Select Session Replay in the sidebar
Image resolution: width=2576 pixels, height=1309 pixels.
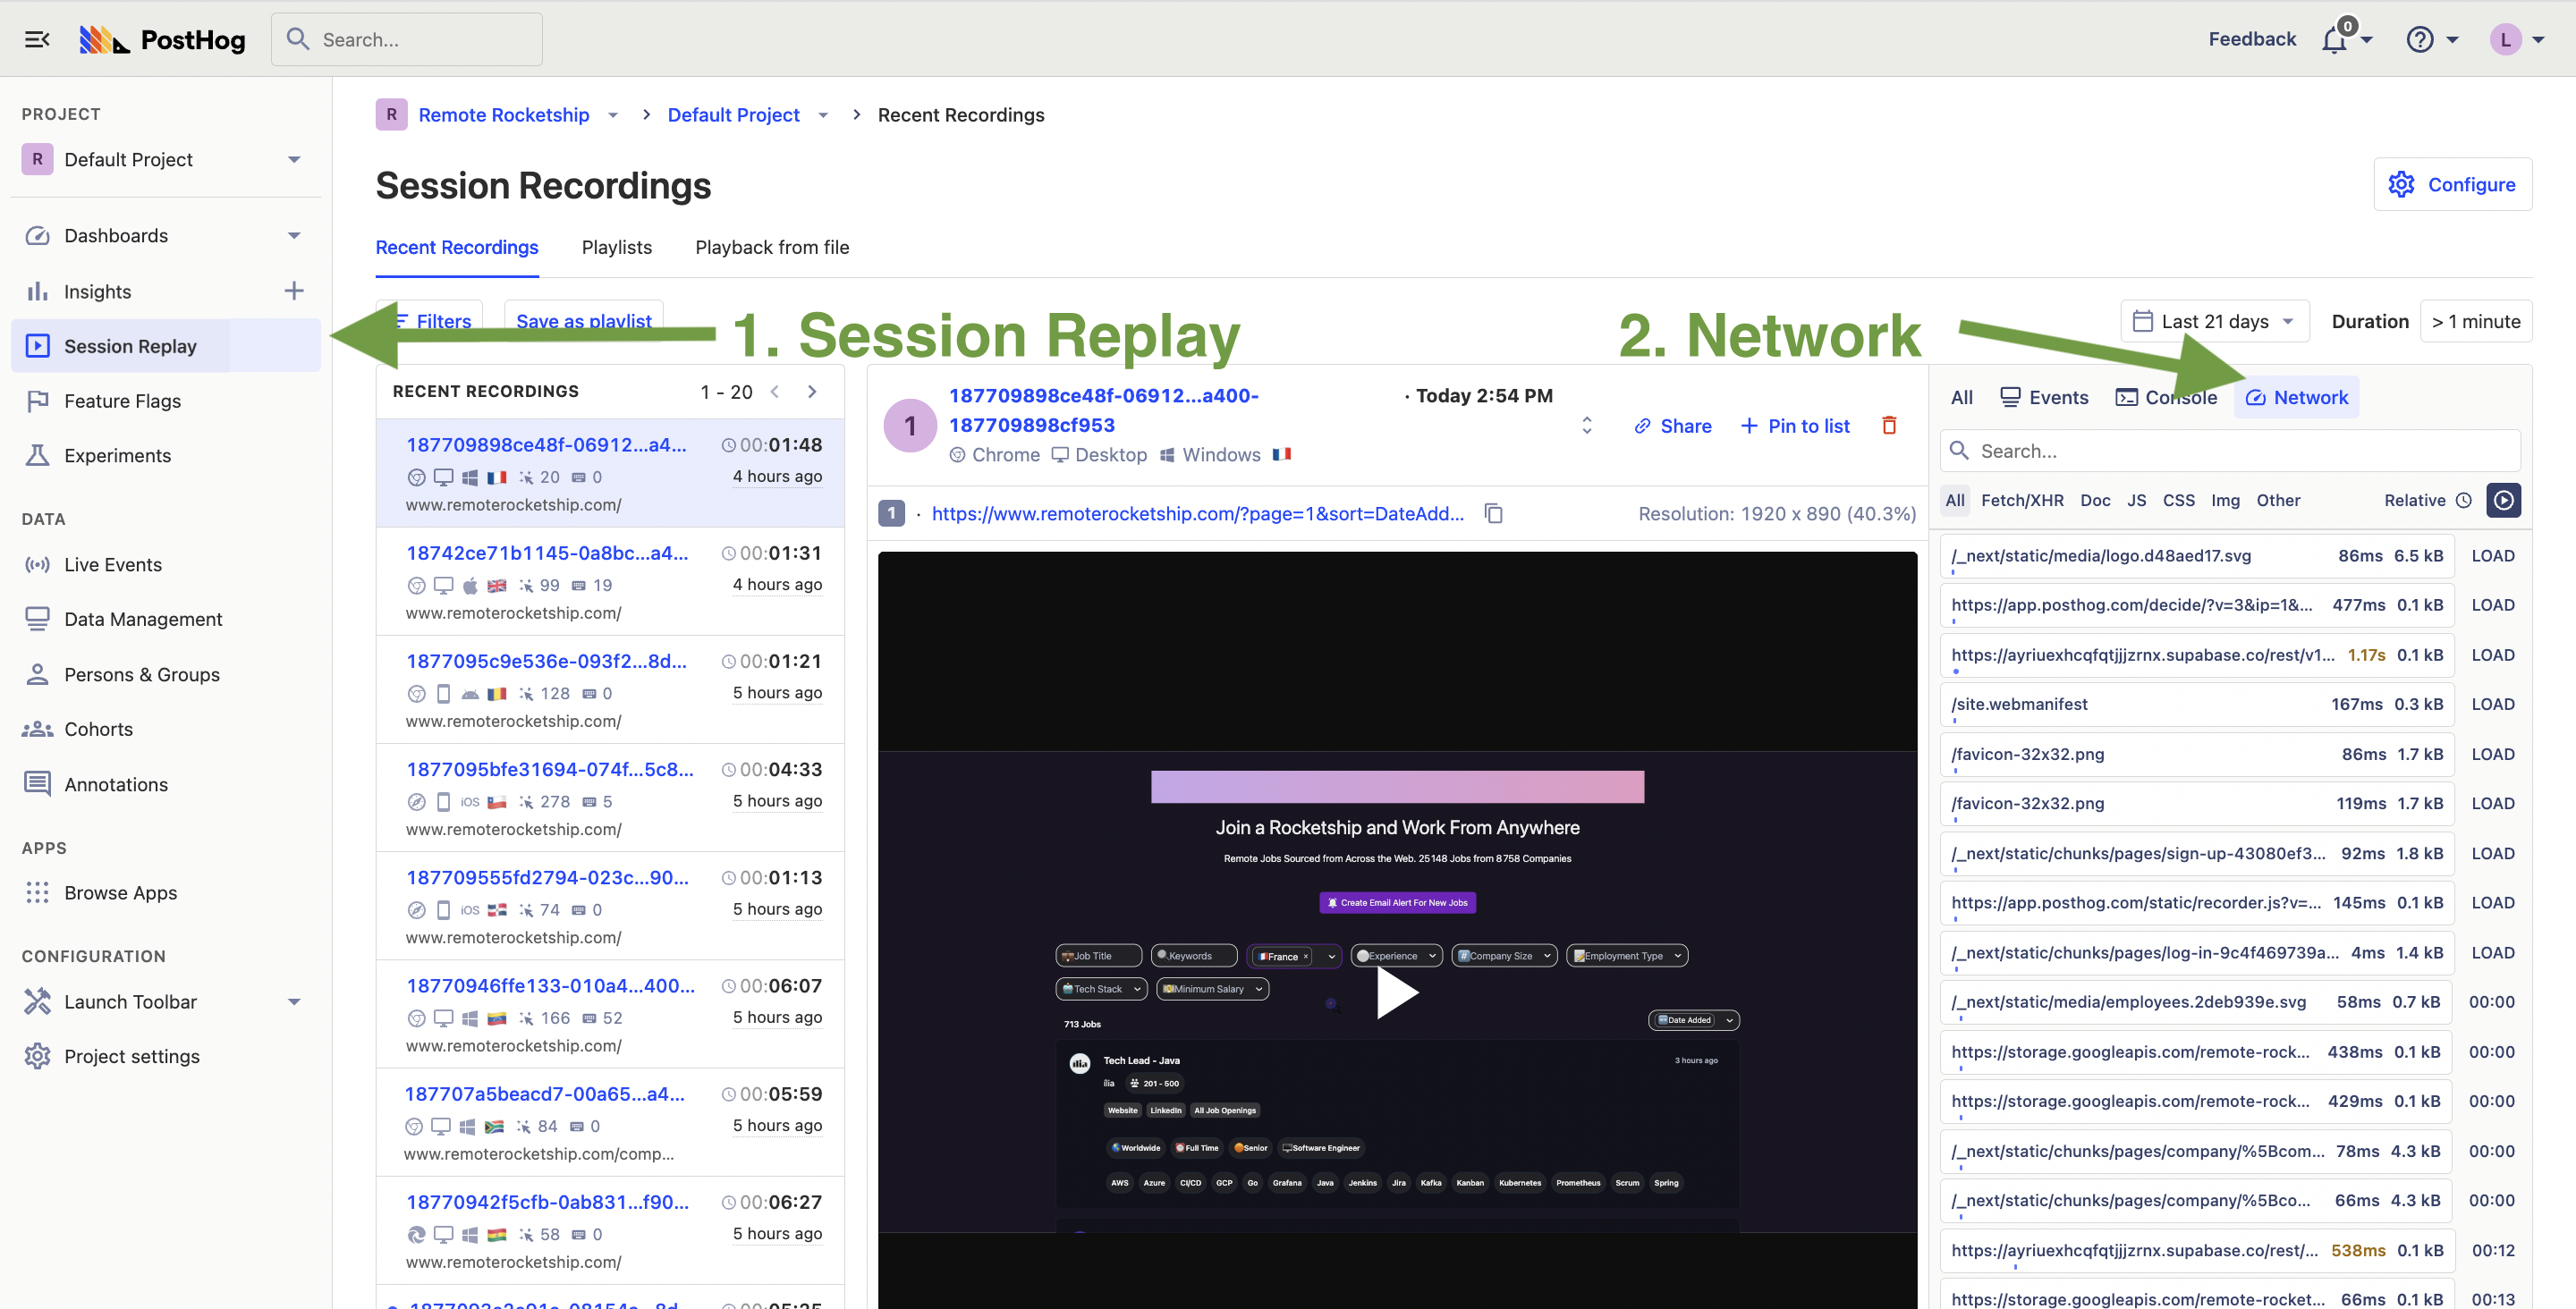pos(130,345)
